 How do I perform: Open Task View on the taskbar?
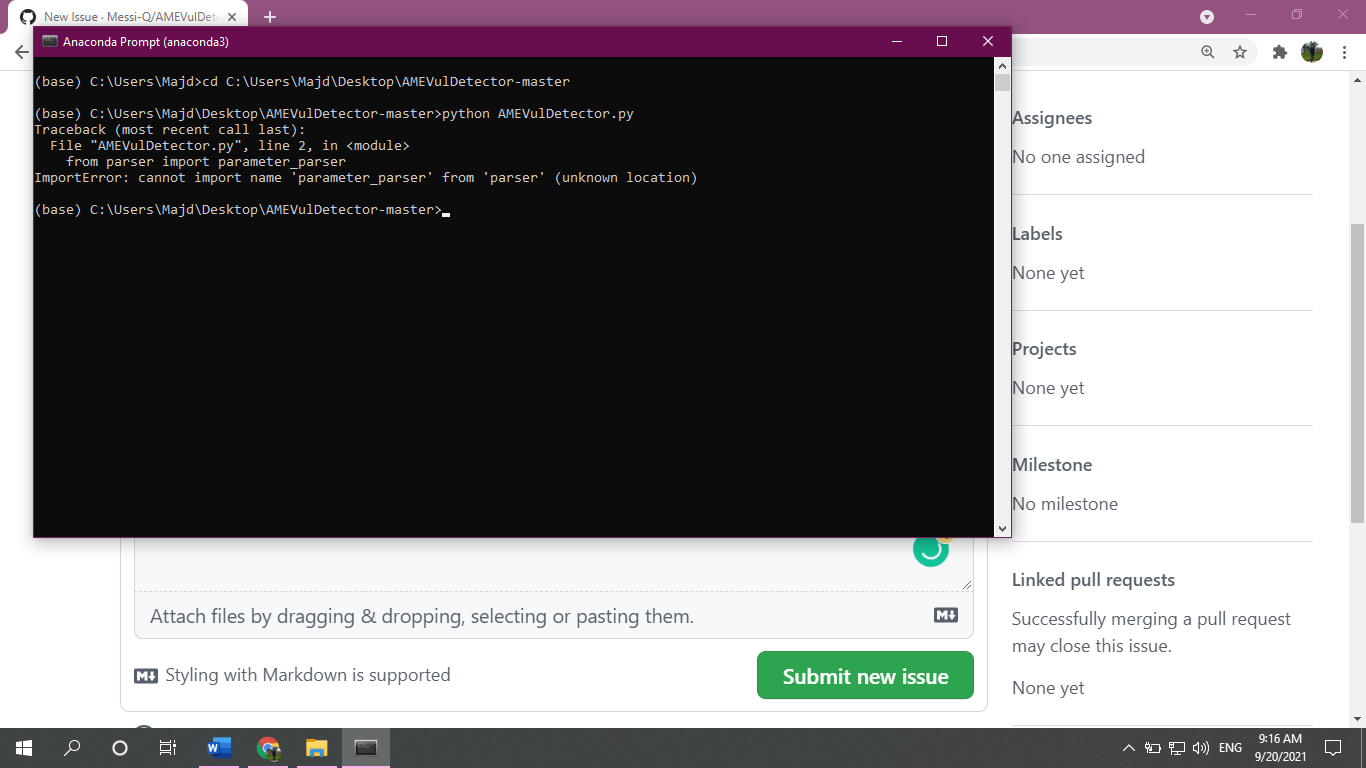coord(168,748)
